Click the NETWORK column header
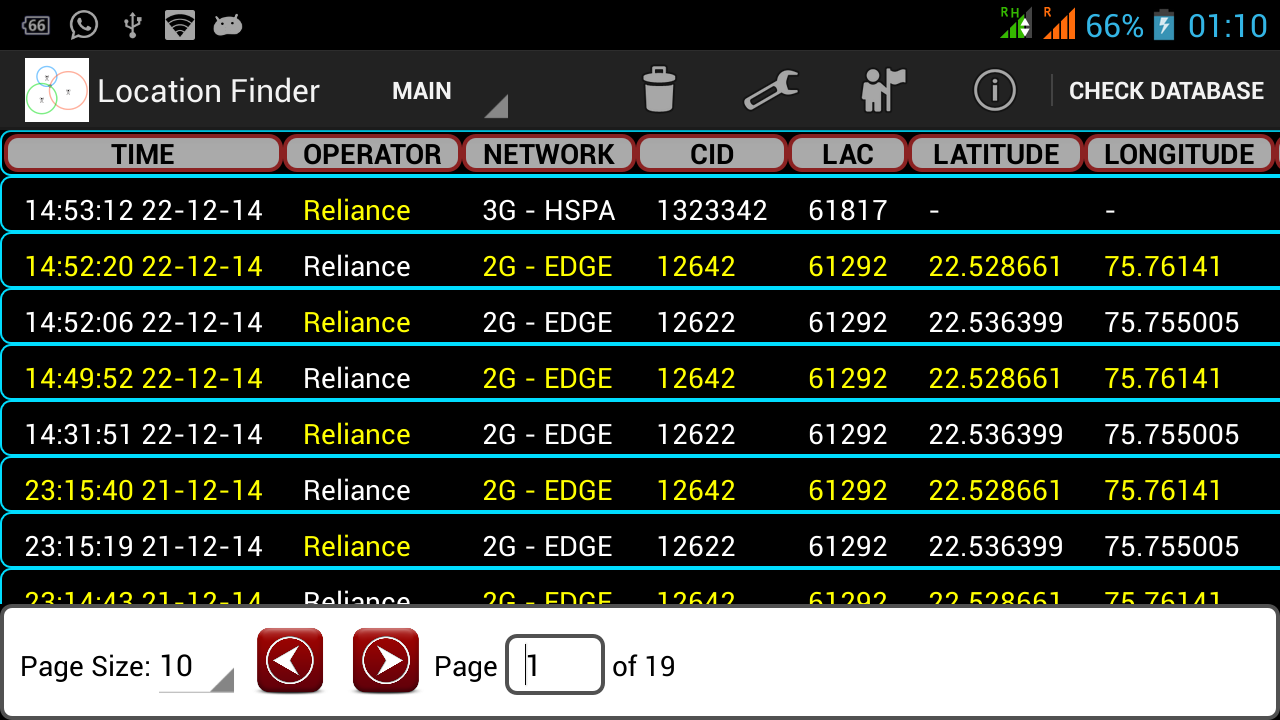1280x720 pixels. tap(549, 154)
